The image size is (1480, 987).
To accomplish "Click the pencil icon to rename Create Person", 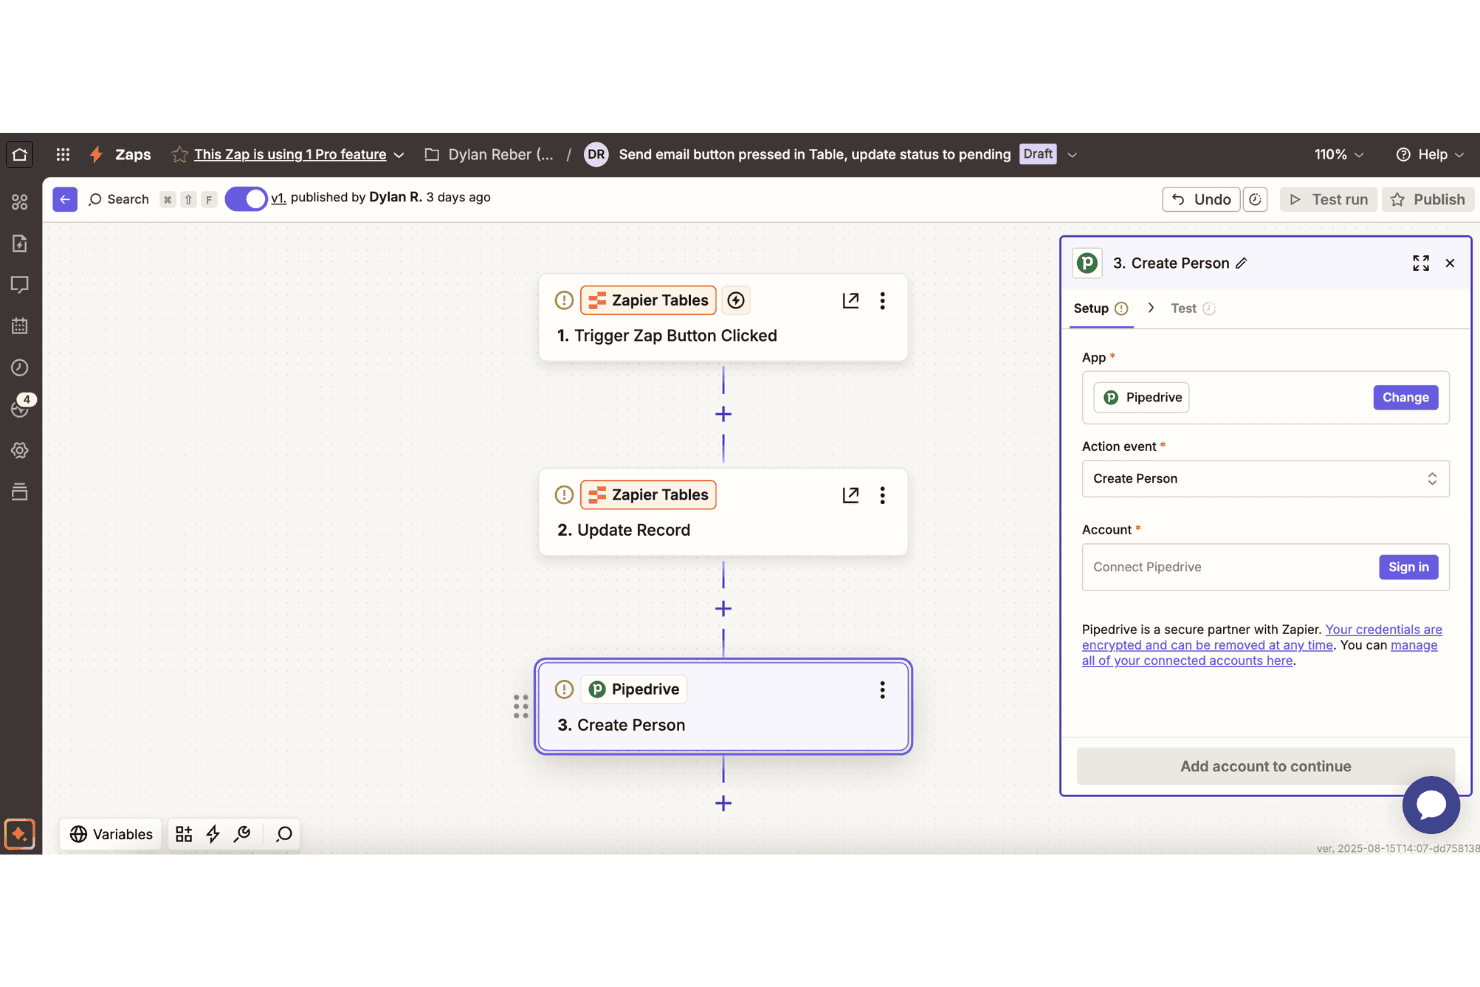I will 1241,263.
